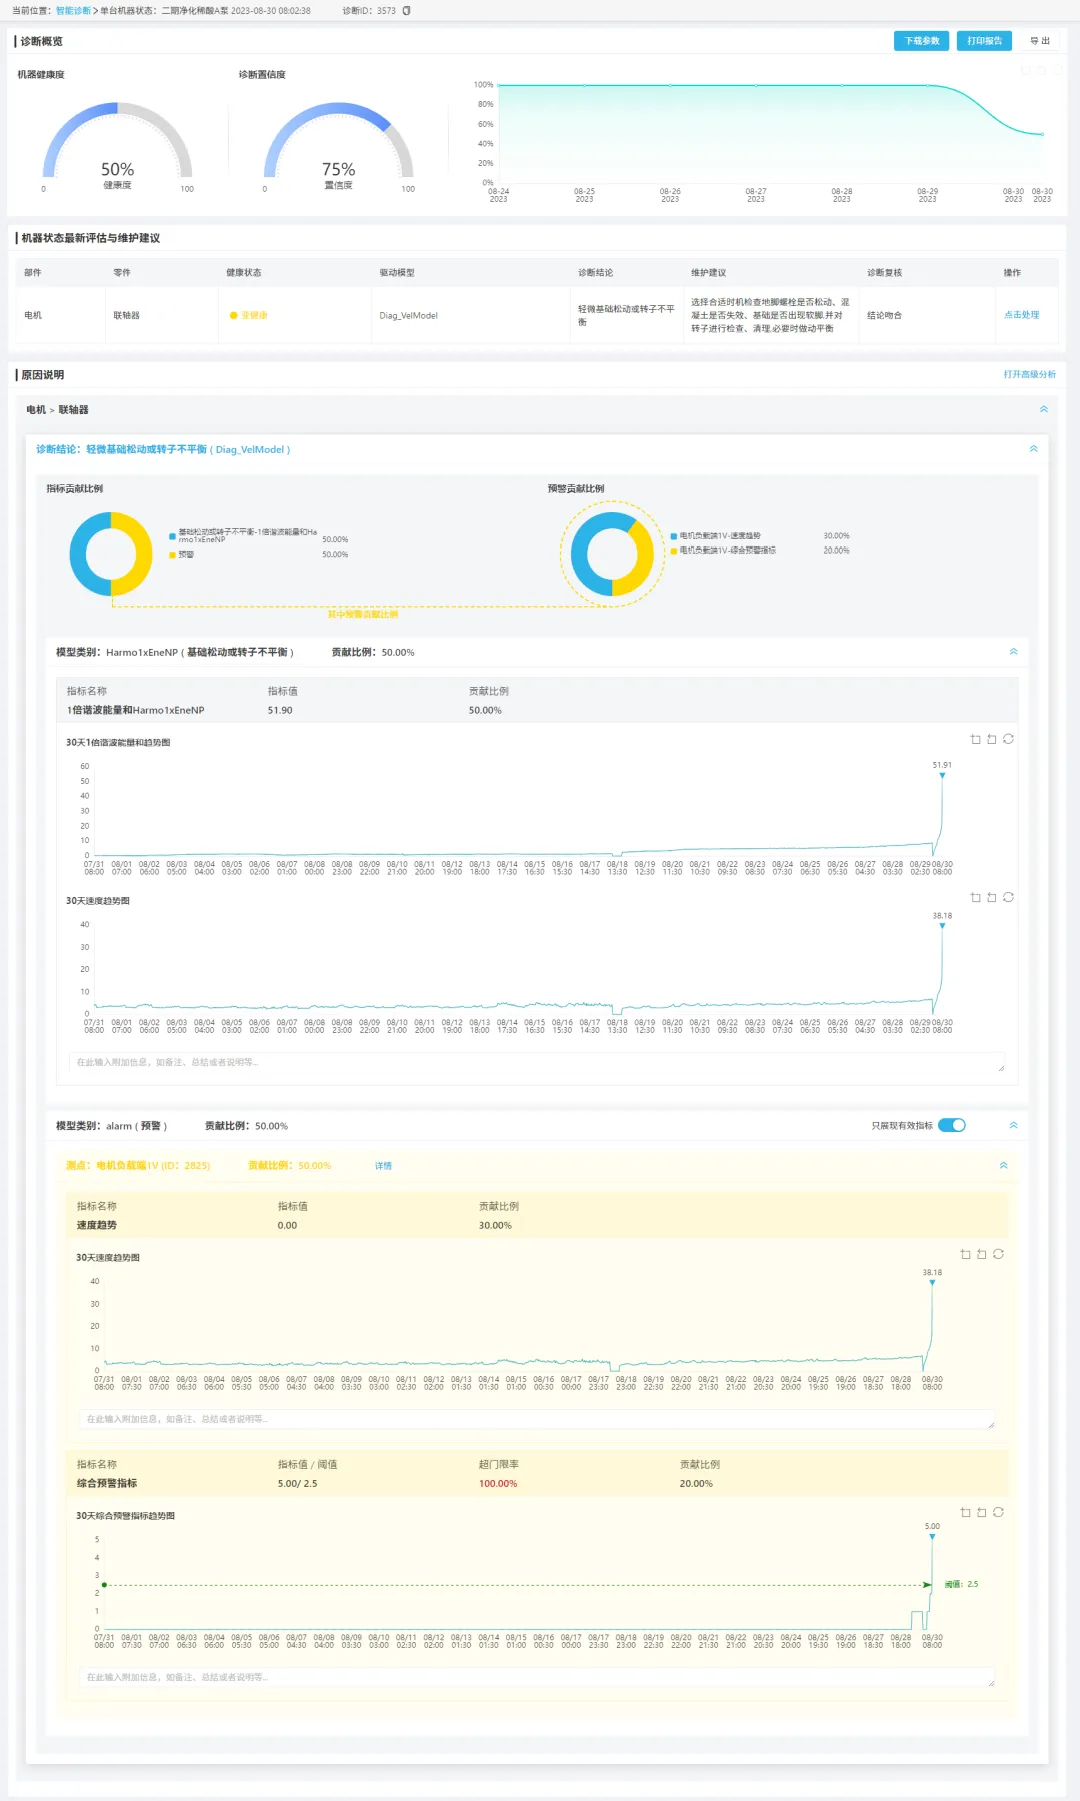Collapse the alarm 预警 model section

tap(1013, 1125)
